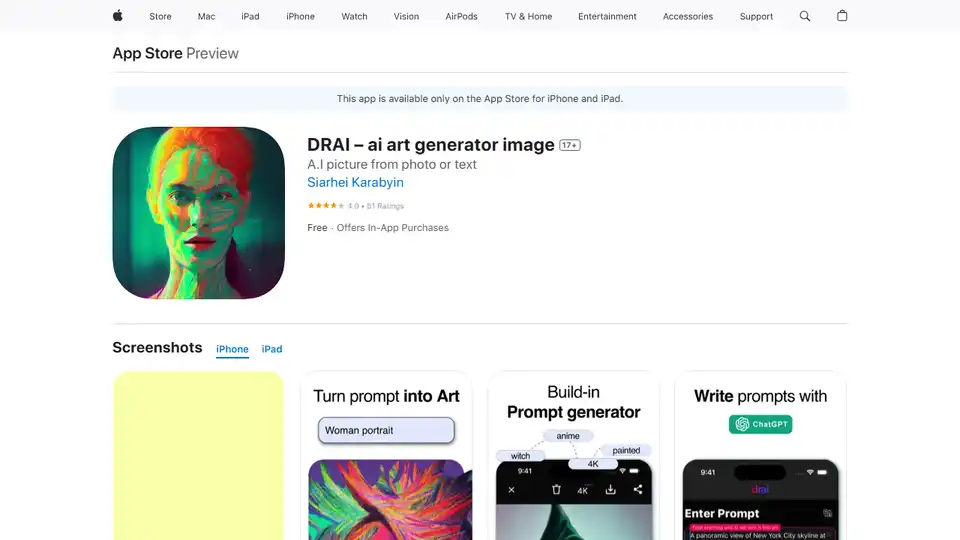The height and width of the screenshot is (540, 960).
Task: Open 'Turn prompt into Art' screenshot
Action: click(x=386, y=456)
